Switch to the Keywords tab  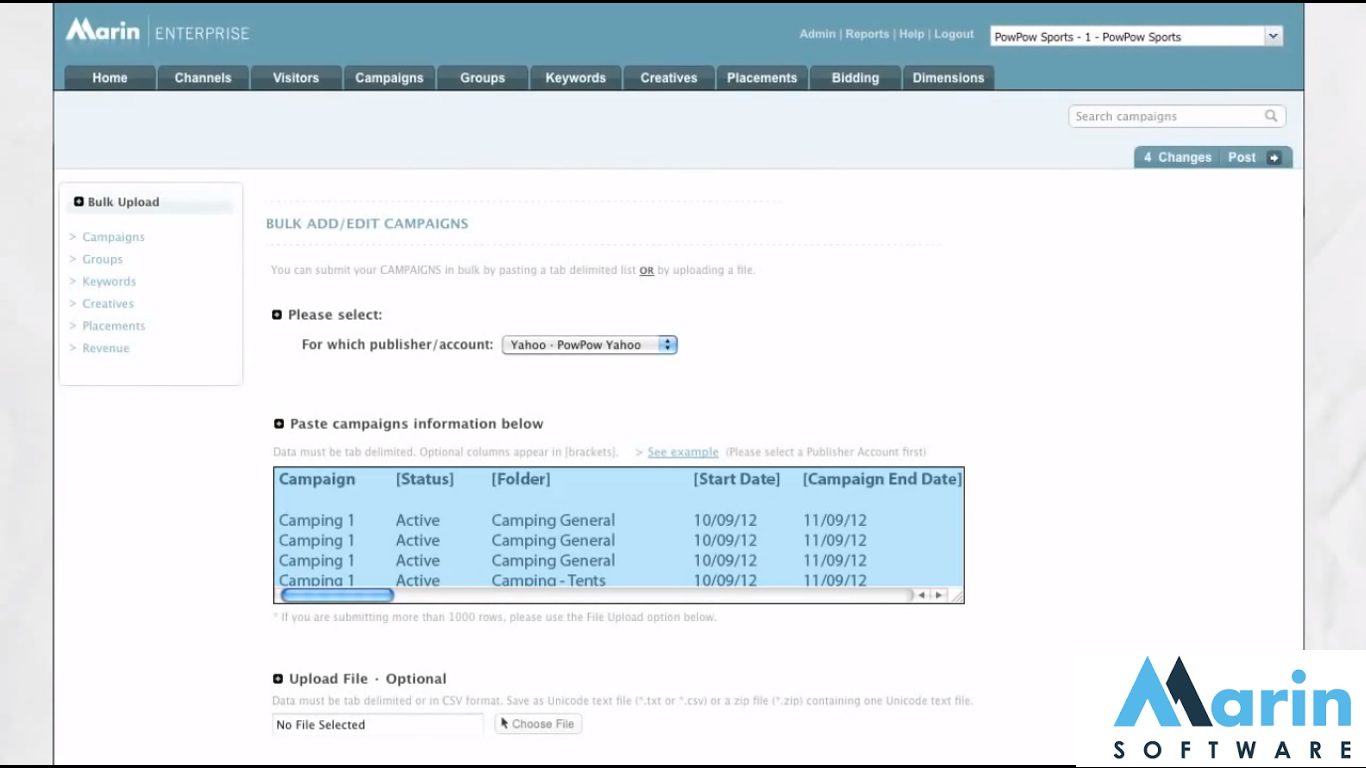click(x=575, y=77)
